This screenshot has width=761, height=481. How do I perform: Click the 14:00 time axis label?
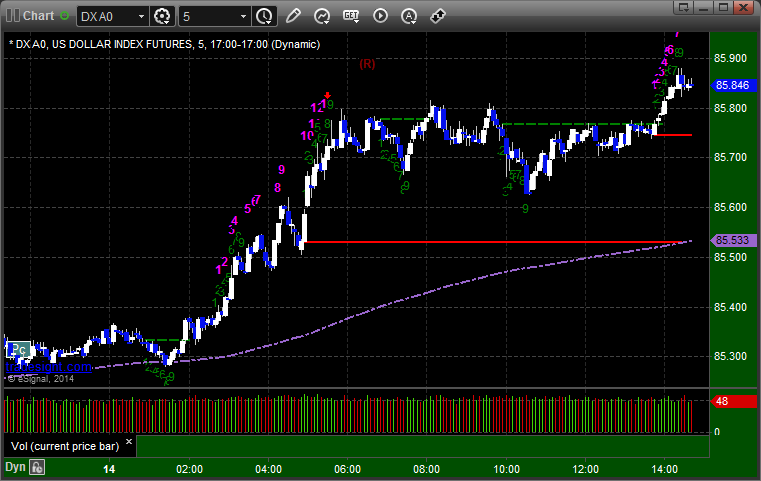point(664,469)
